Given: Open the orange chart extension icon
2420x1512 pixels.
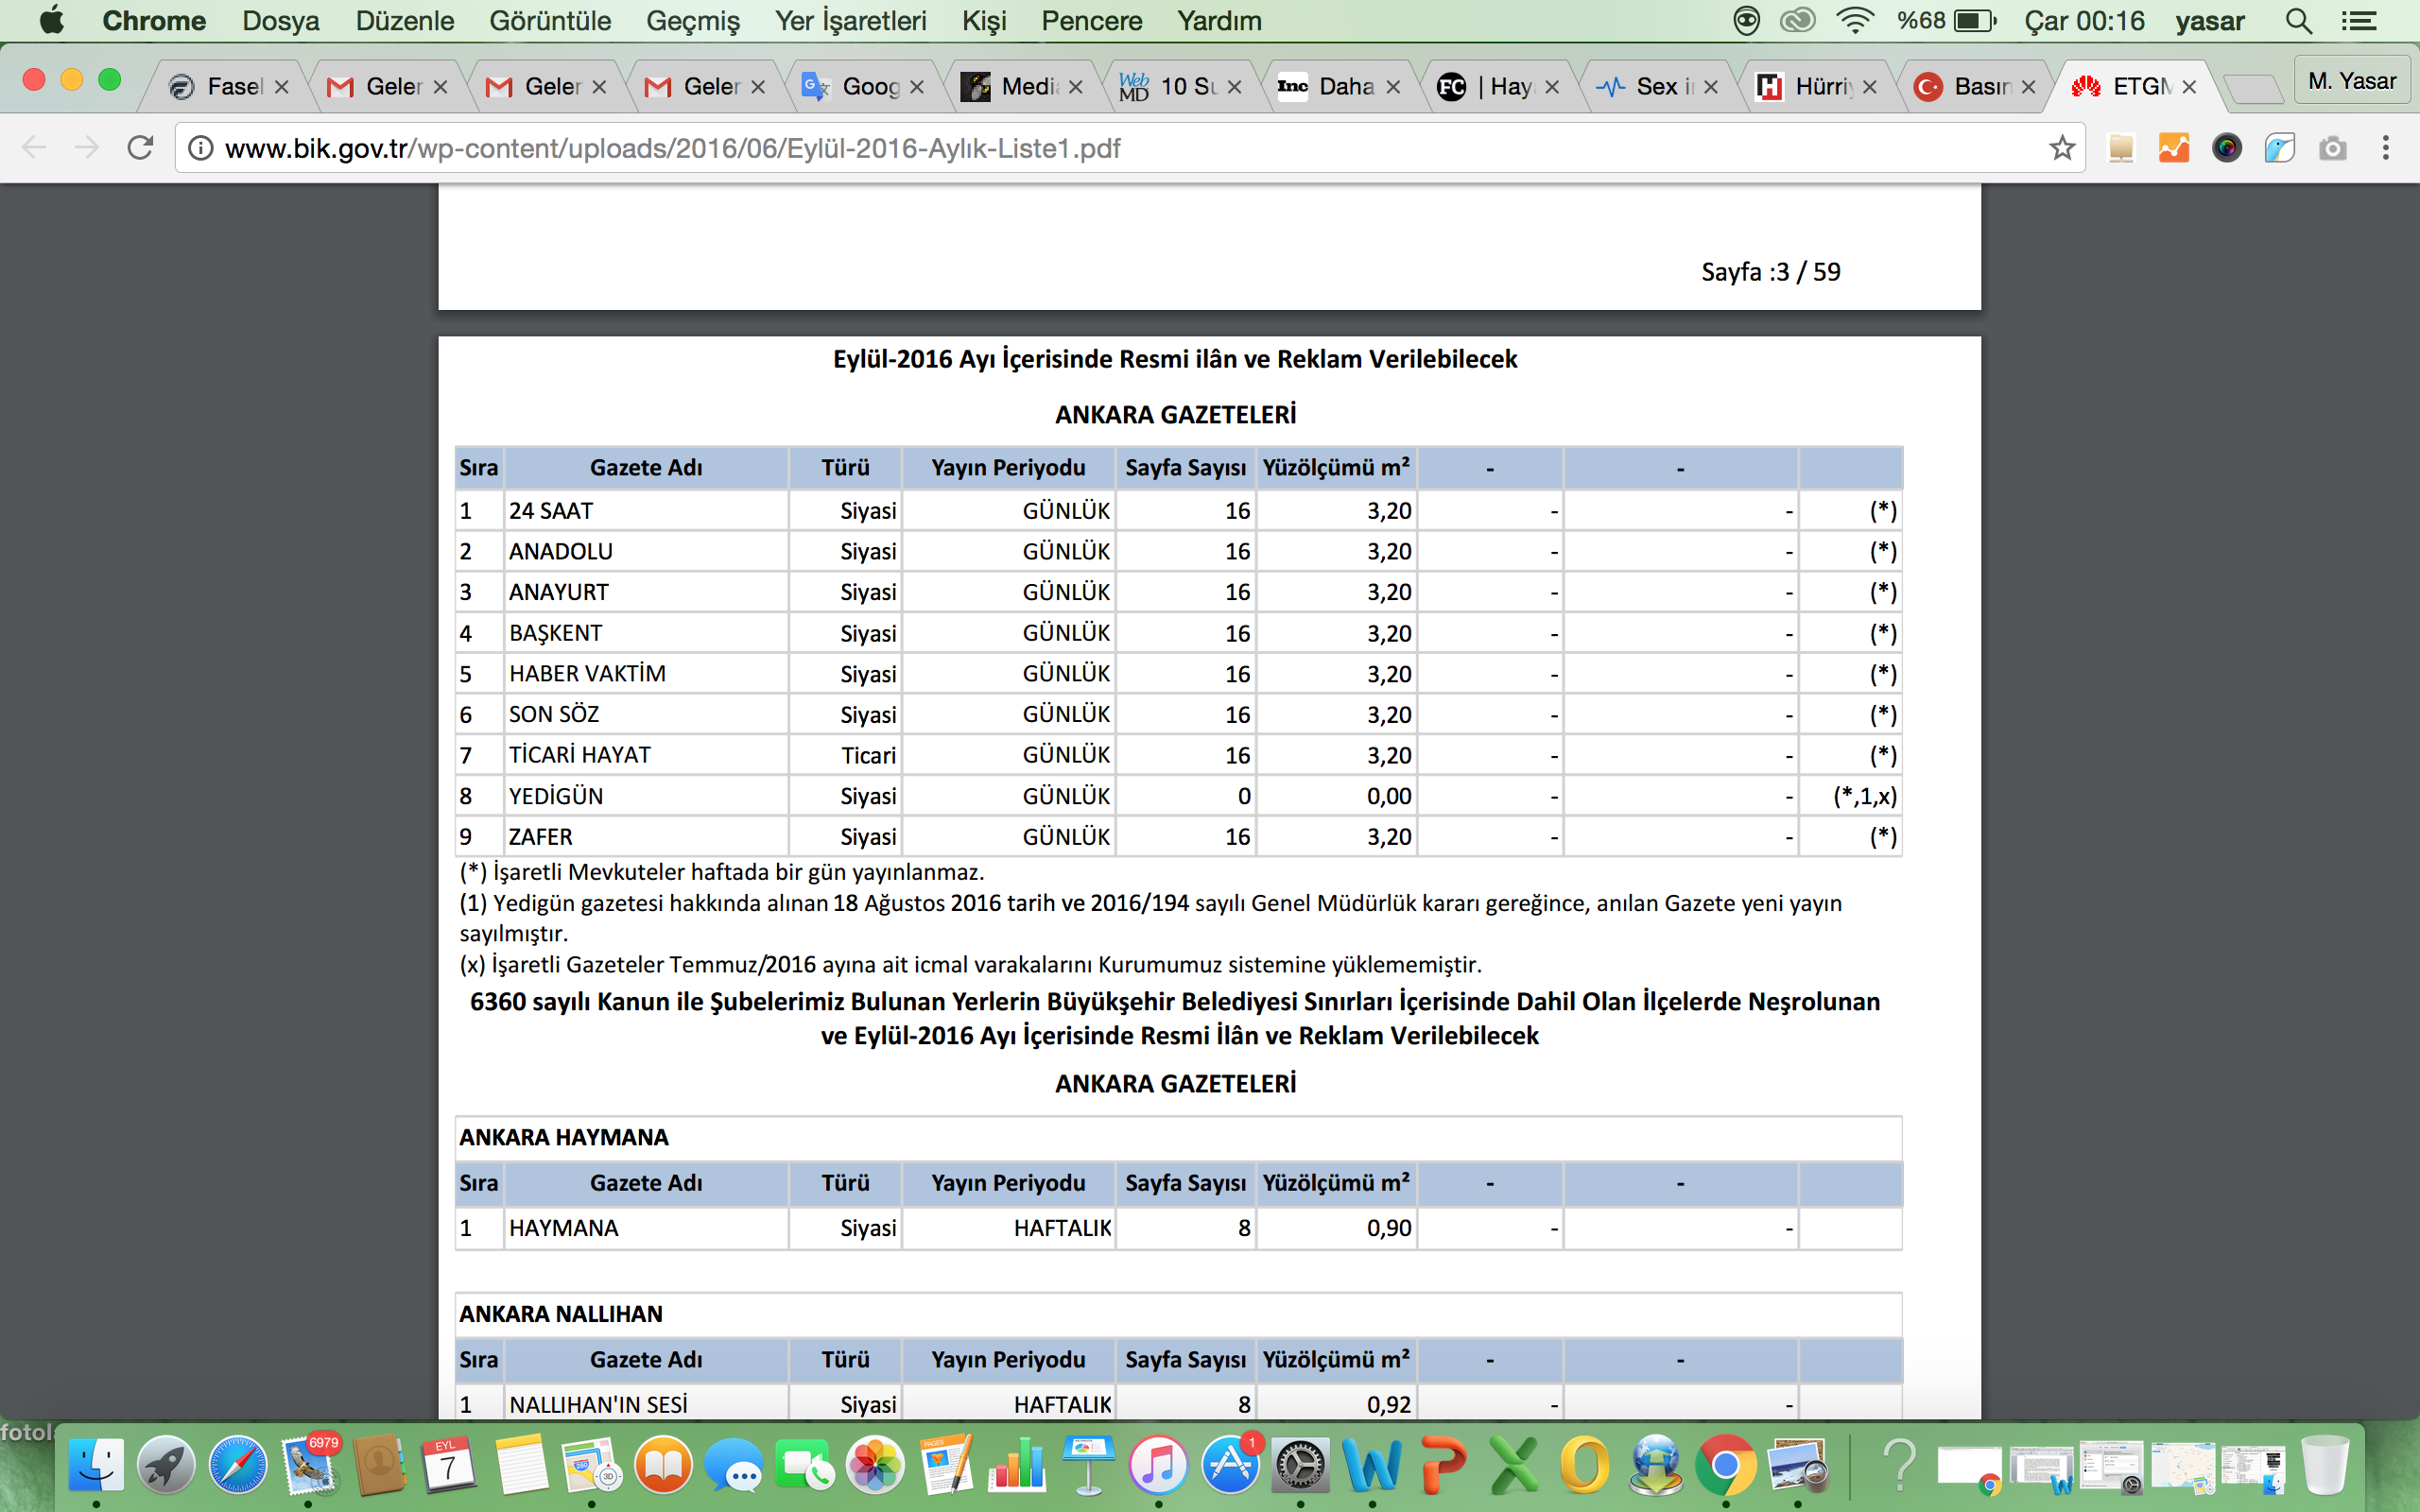Looking at the screenshot, I should (x=2173, y=148).
